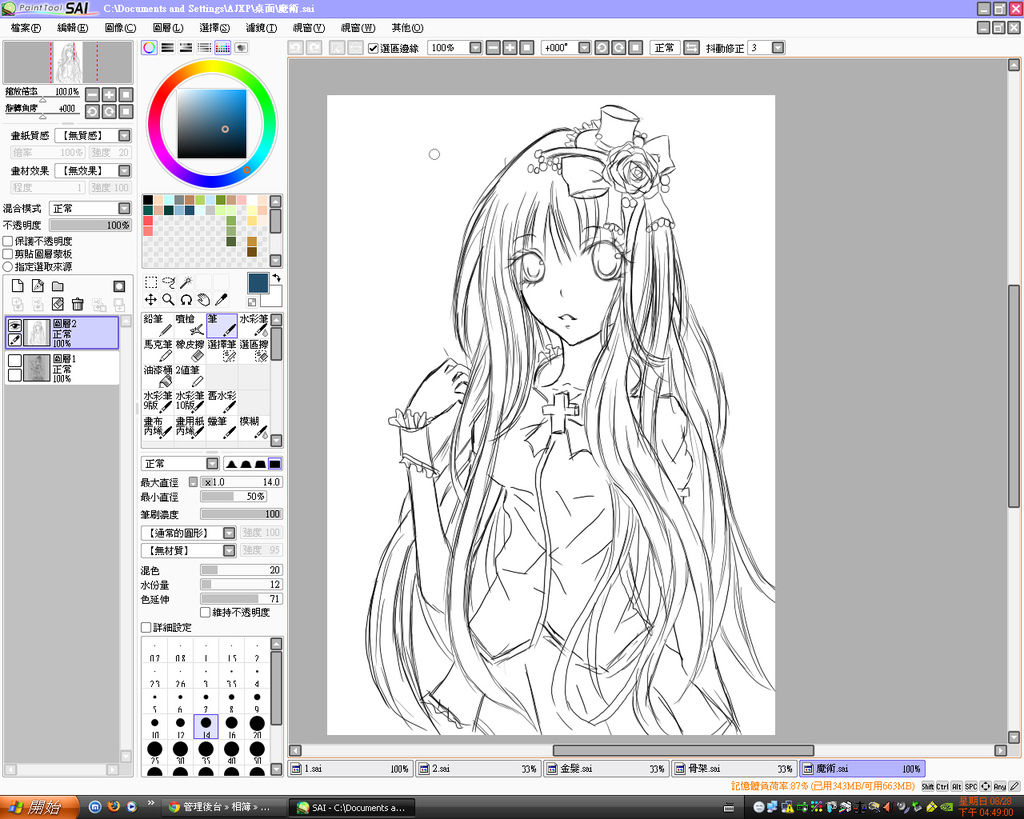
Task: Choose the magic wand tool
Action: [x=186, y=282]
